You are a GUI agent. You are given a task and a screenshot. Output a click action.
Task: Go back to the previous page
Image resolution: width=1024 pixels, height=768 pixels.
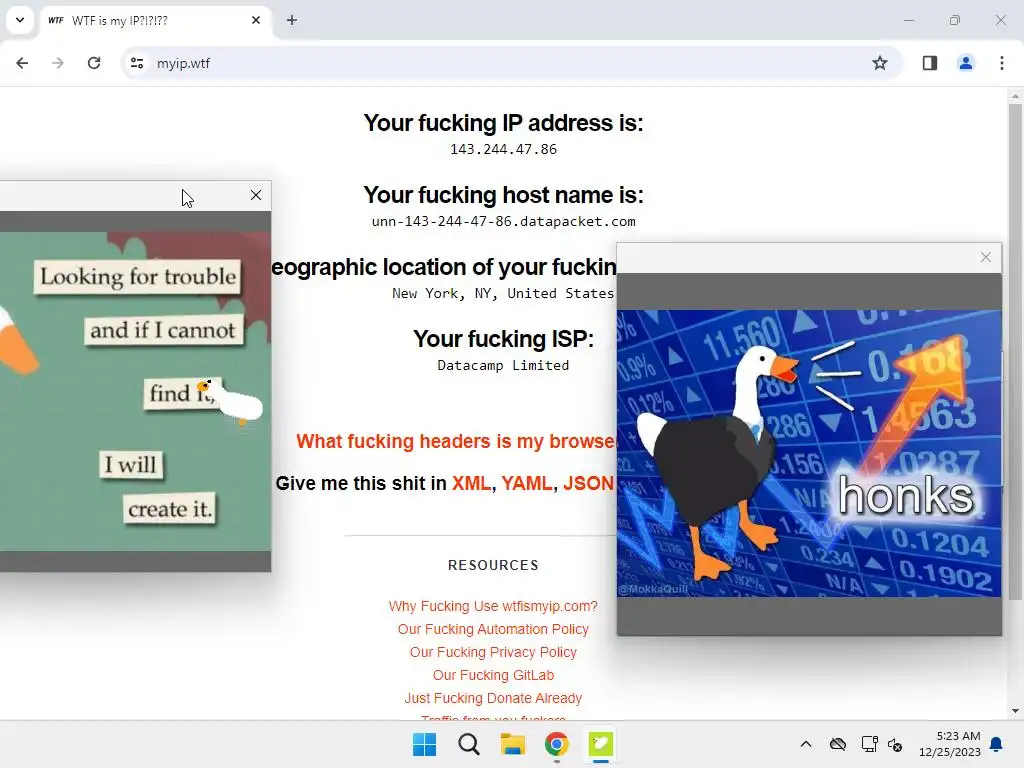(22, 63)
